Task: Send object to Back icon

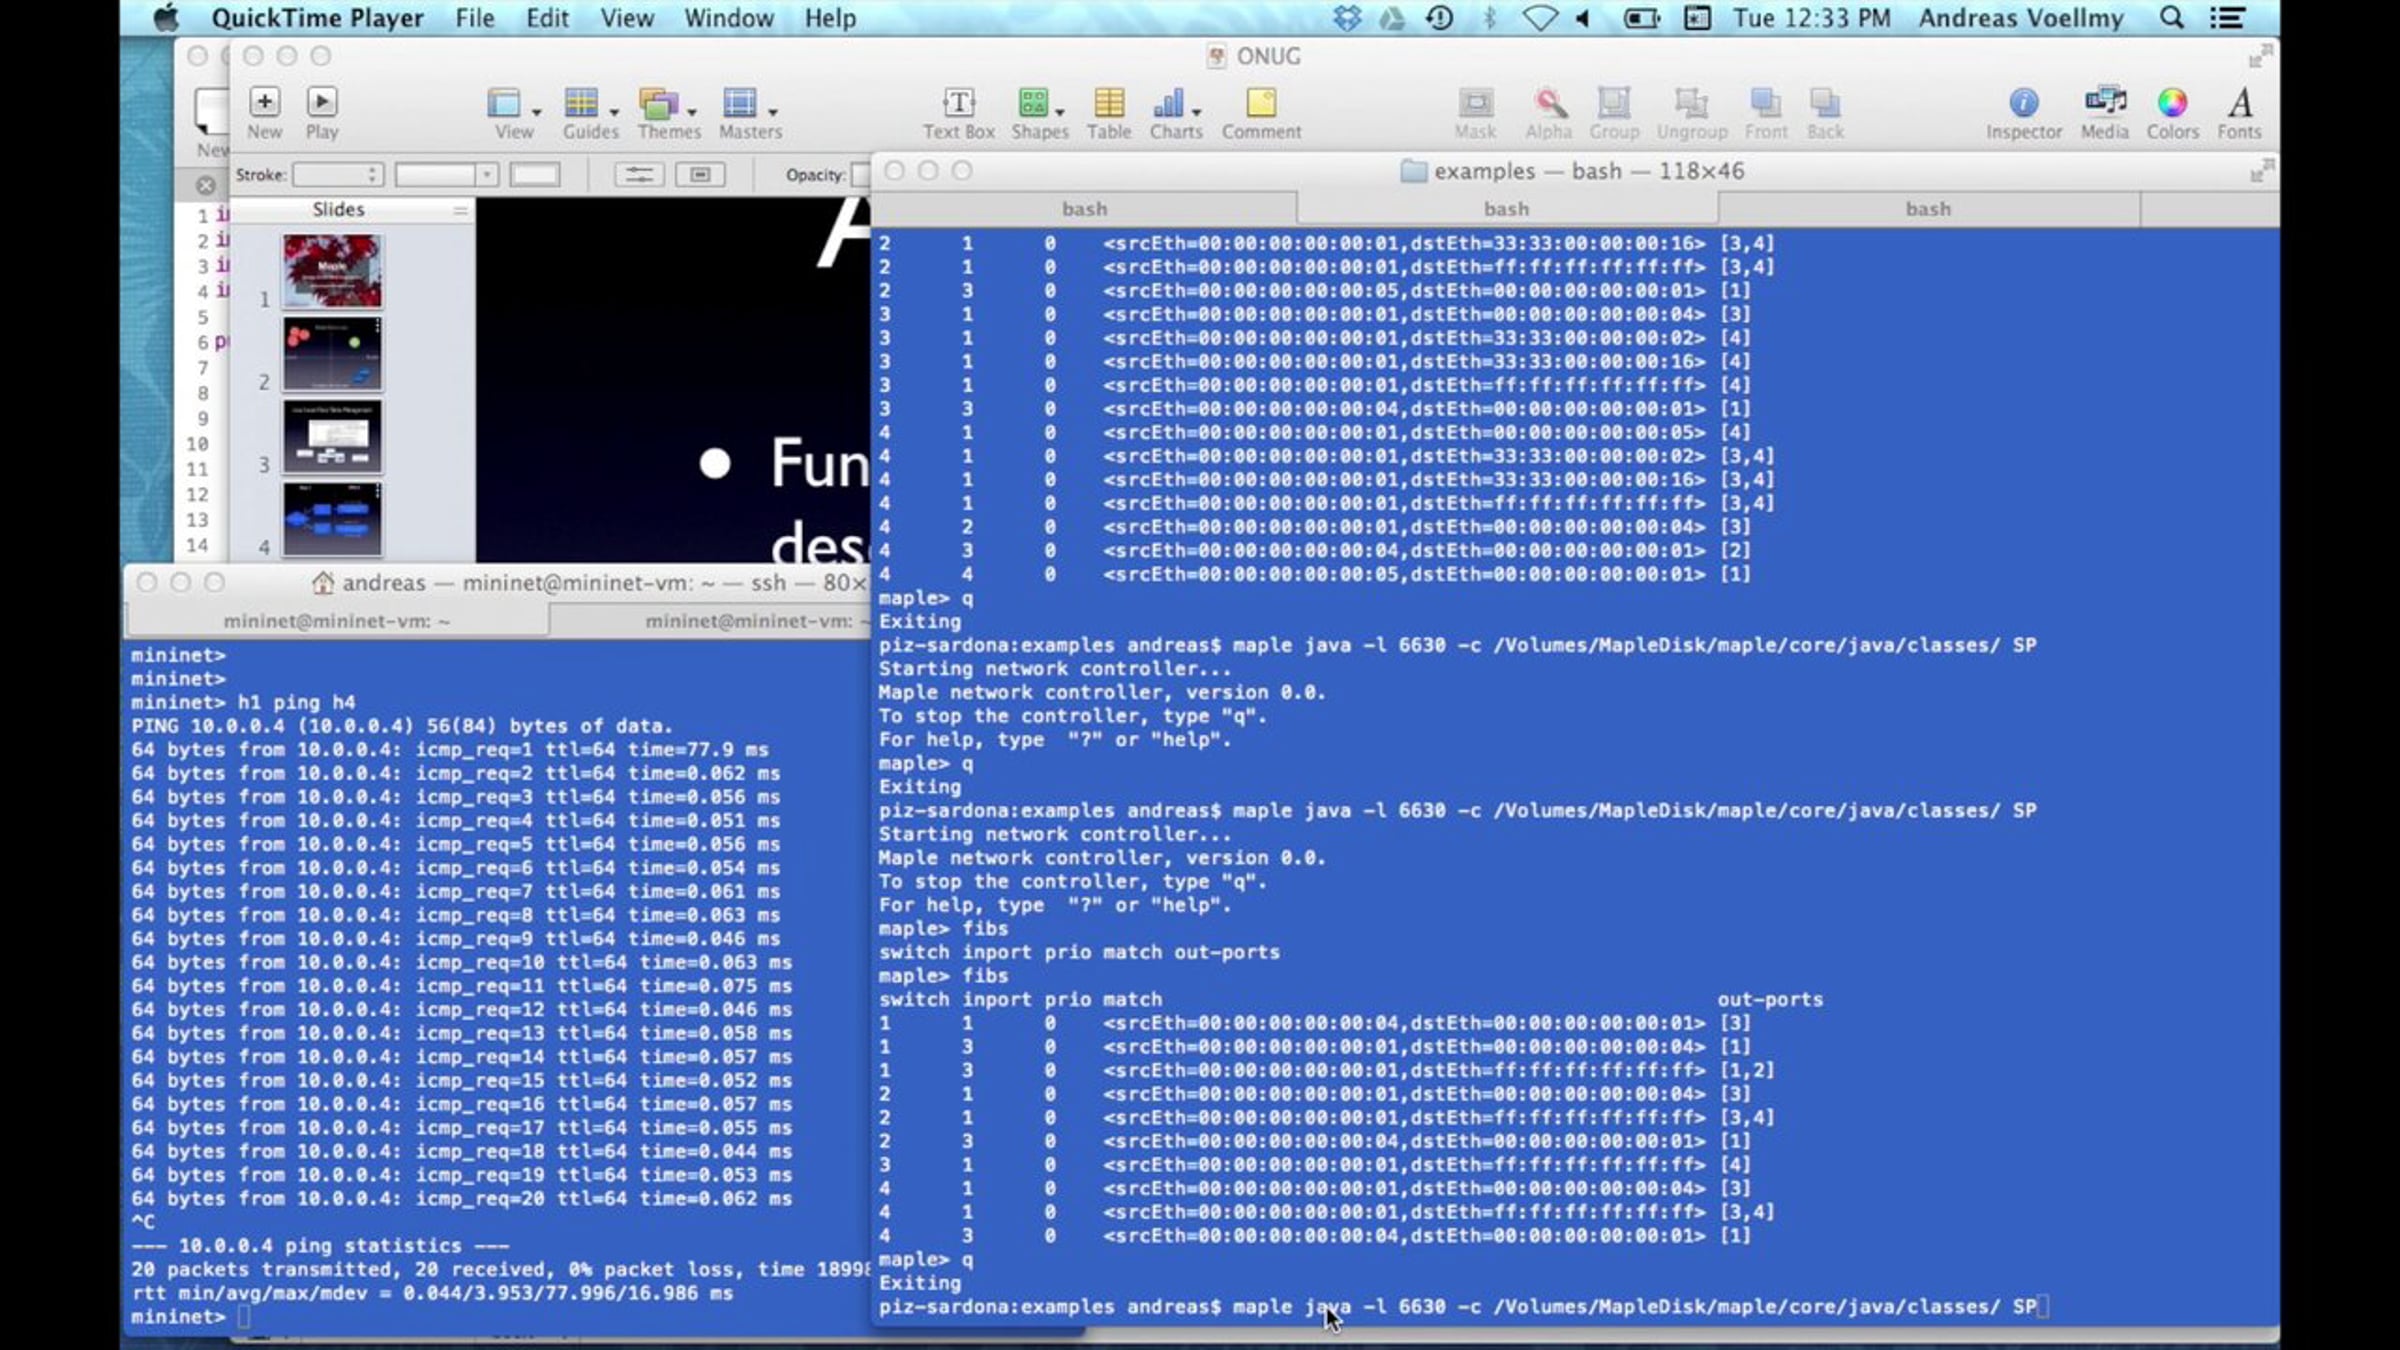Action: click(1825, 102)
